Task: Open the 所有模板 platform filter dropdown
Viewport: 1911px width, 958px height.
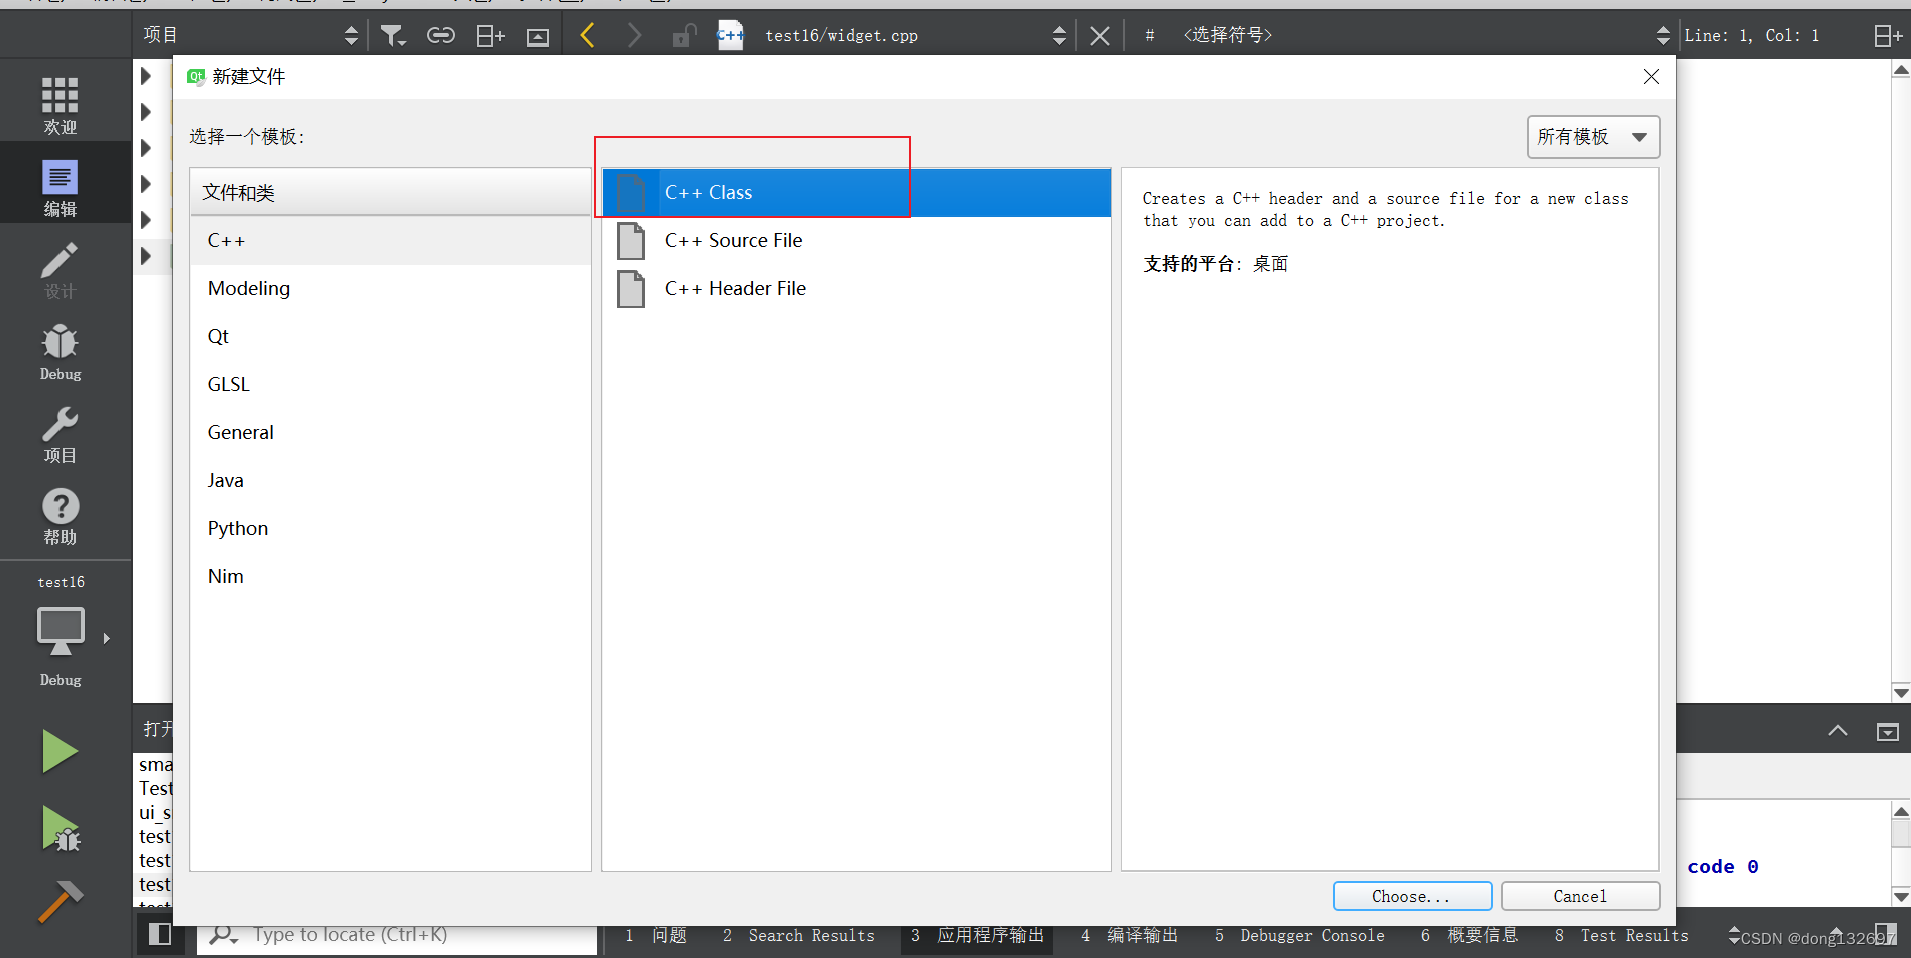Action: (x=1593, y=137)
